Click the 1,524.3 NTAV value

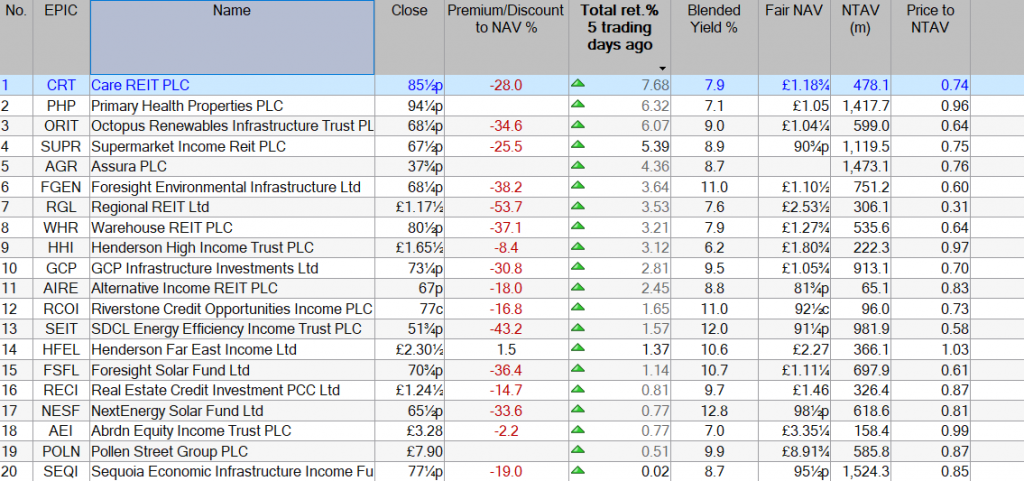tap(865, 472)
